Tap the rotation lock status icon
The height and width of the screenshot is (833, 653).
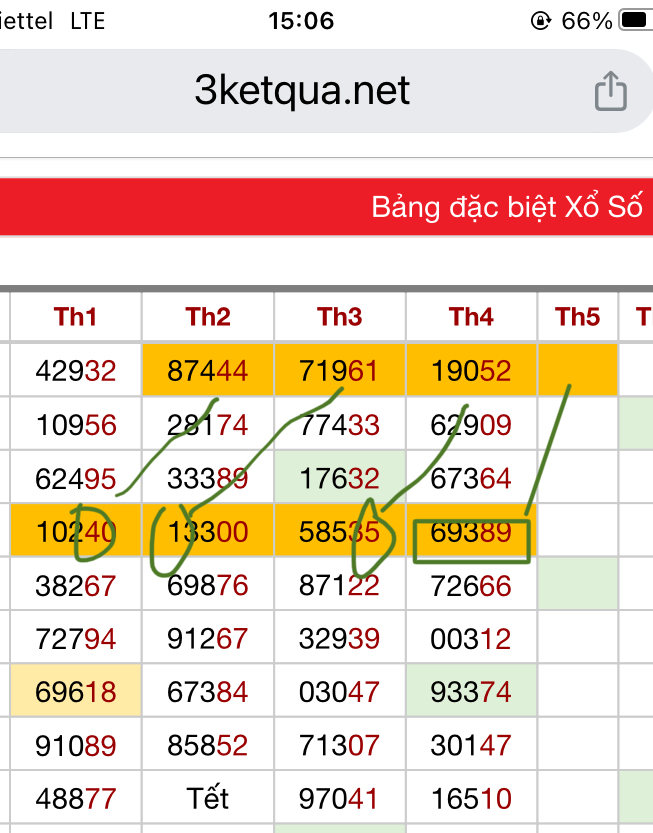(540, 21)
